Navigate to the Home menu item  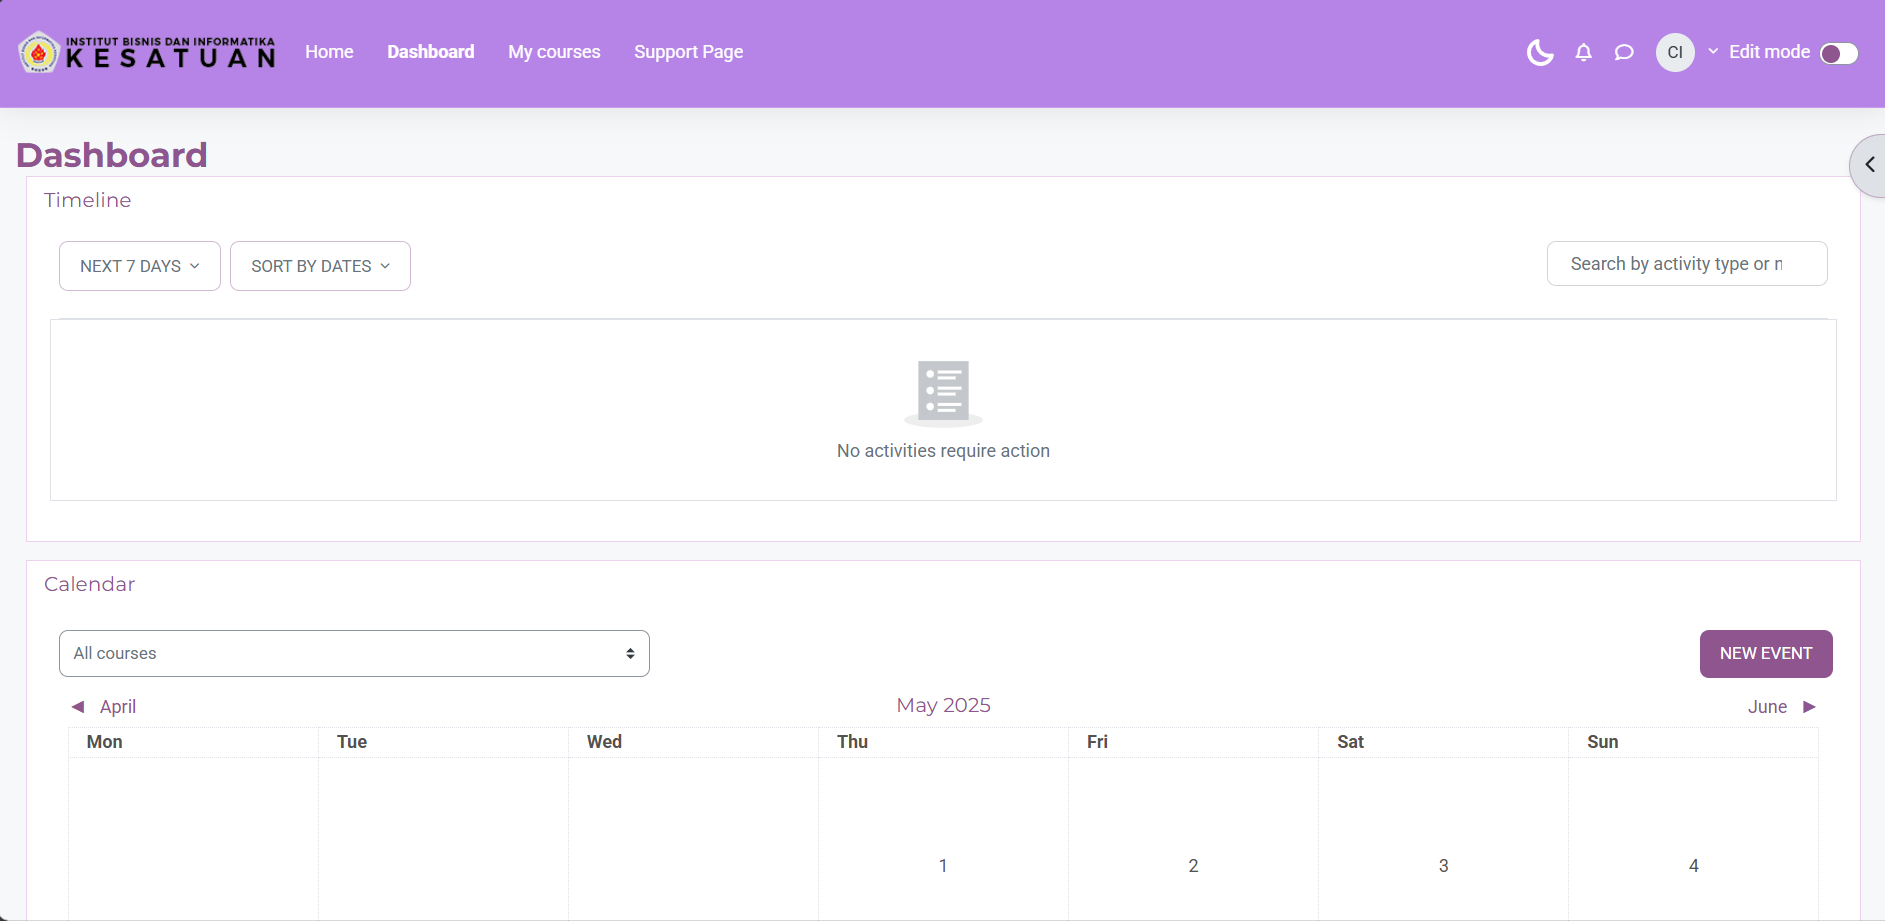pos(329,52)
